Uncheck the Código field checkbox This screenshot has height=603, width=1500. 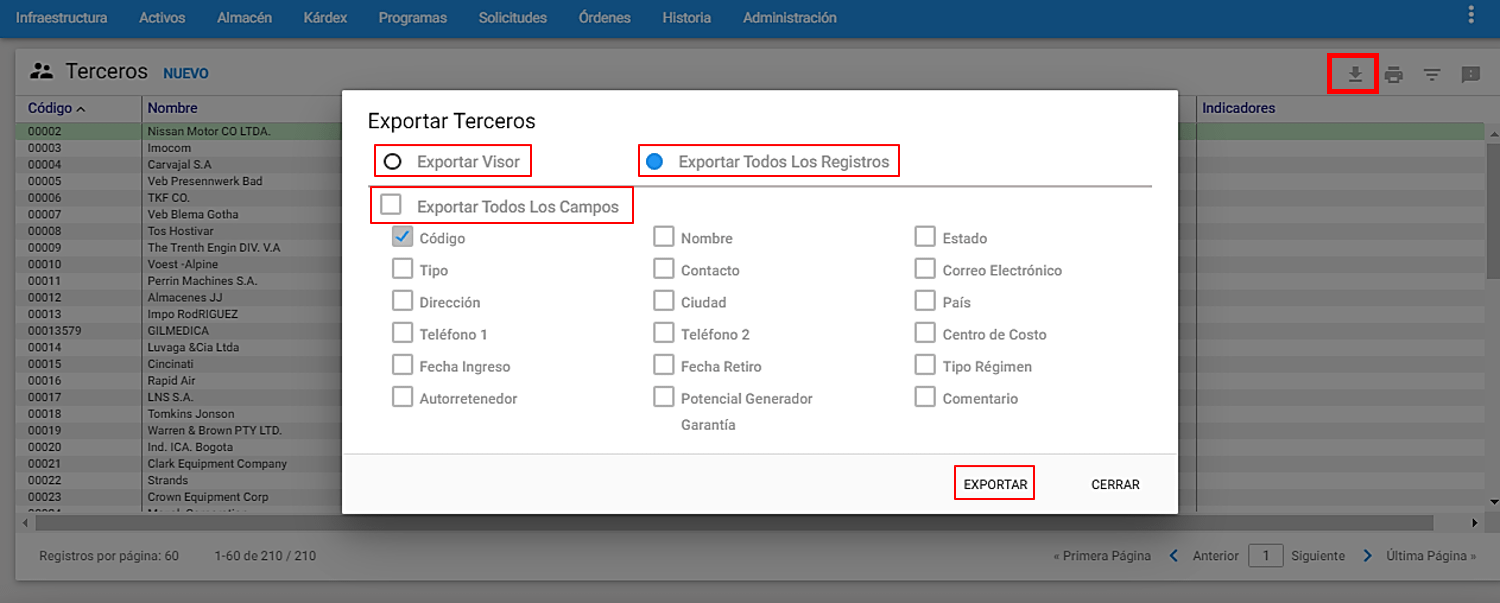402,237
